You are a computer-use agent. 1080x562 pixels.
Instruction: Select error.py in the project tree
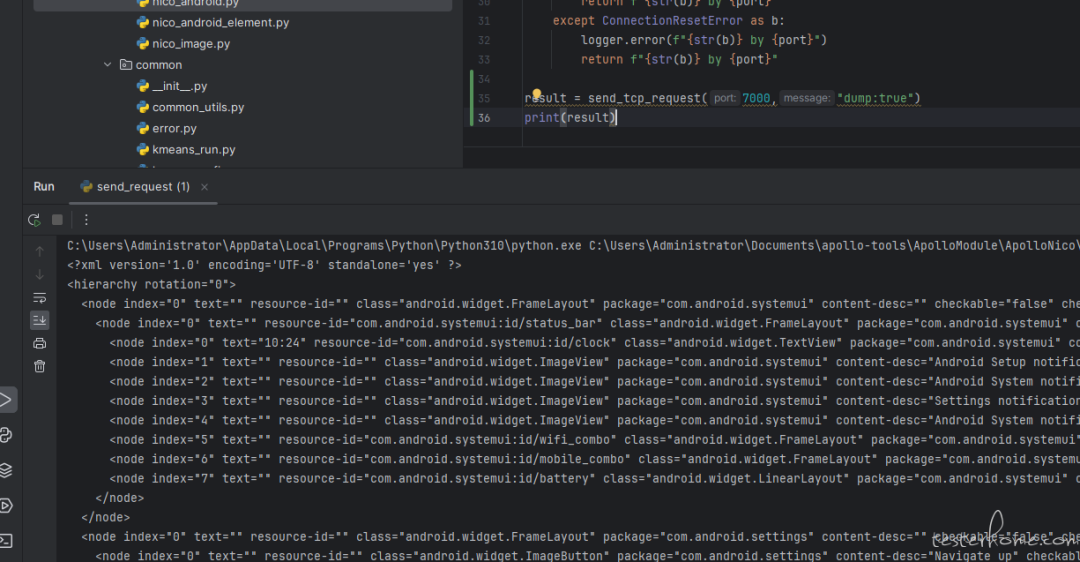click(x=174, y=128)
